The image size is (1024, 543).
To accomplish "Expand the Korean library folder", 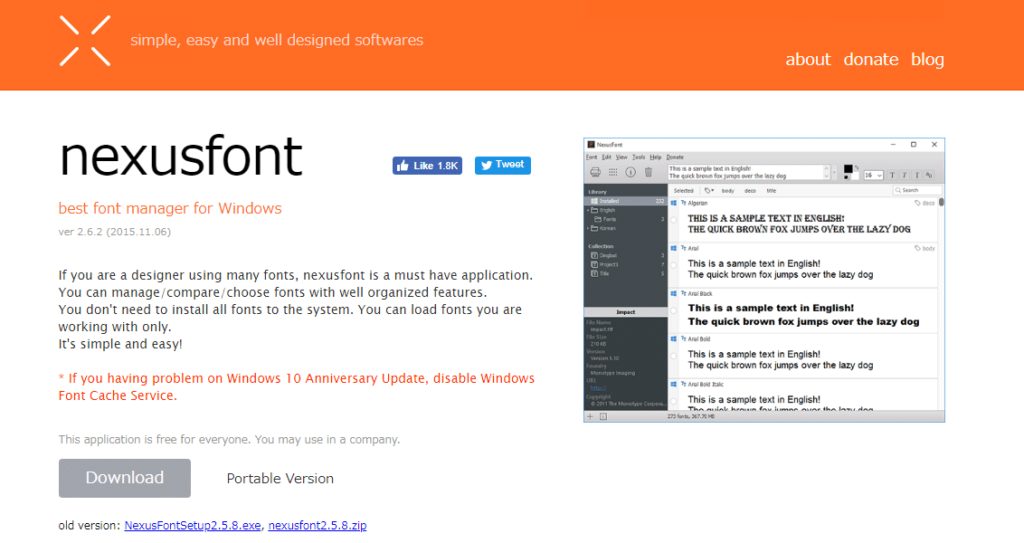I will pyautogui.click(x=588, y=229).
